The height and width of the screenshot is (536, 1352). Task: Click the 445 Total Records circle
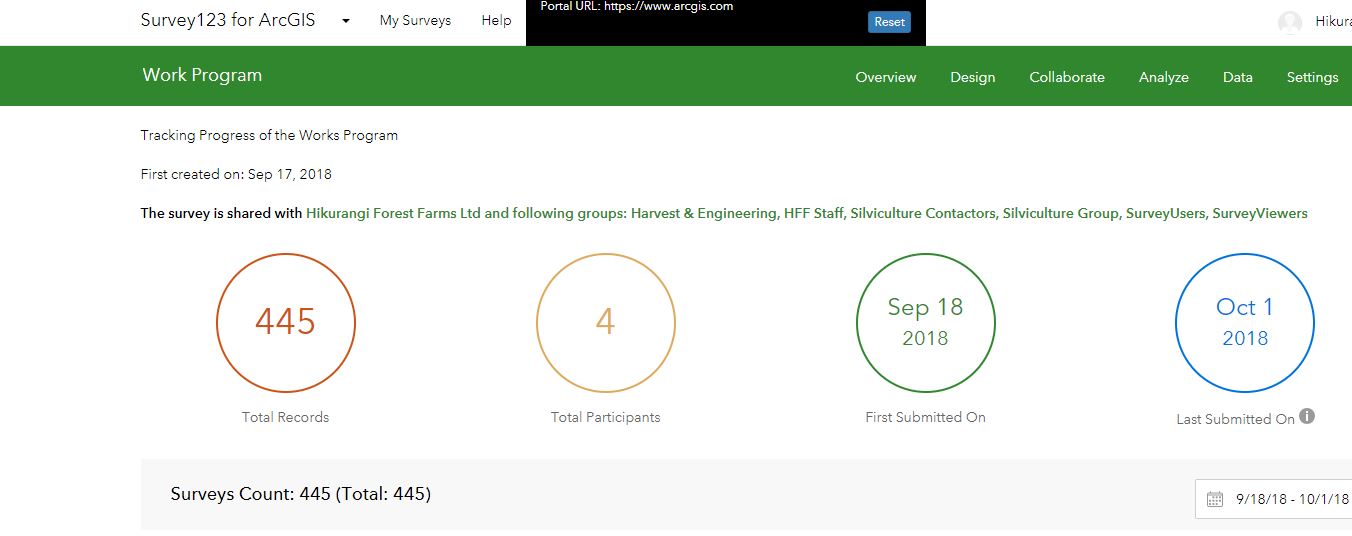pos(285,323)
